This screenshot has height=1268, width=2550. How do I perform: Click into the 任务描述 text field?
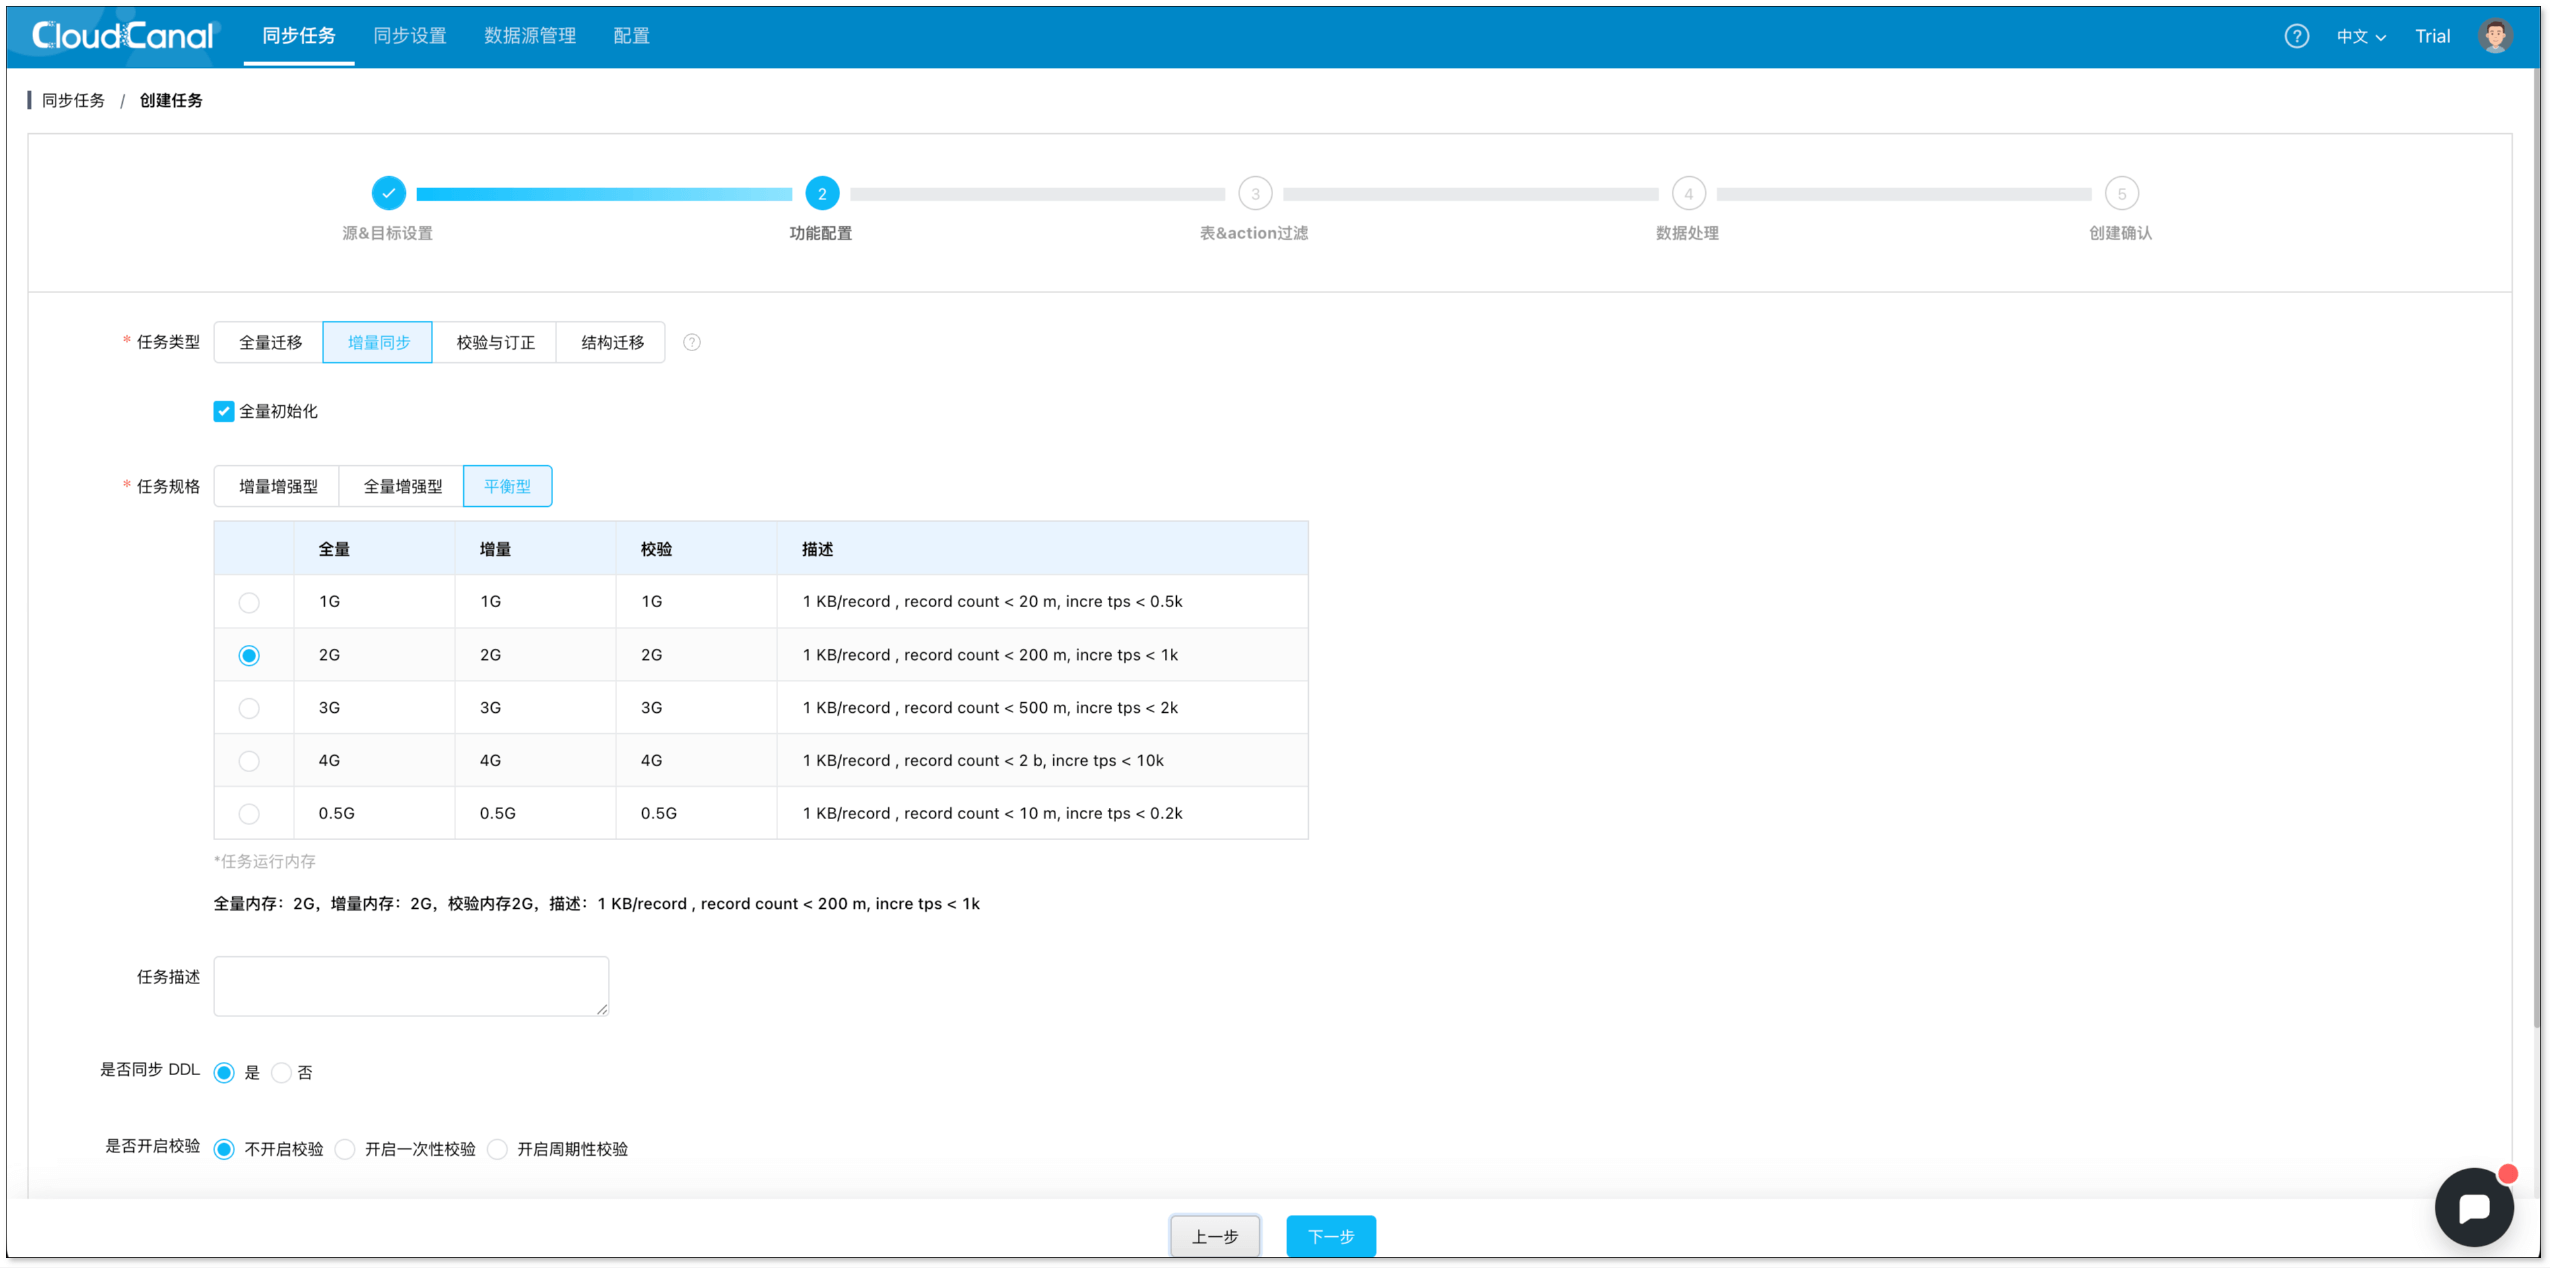click(410, 985)
